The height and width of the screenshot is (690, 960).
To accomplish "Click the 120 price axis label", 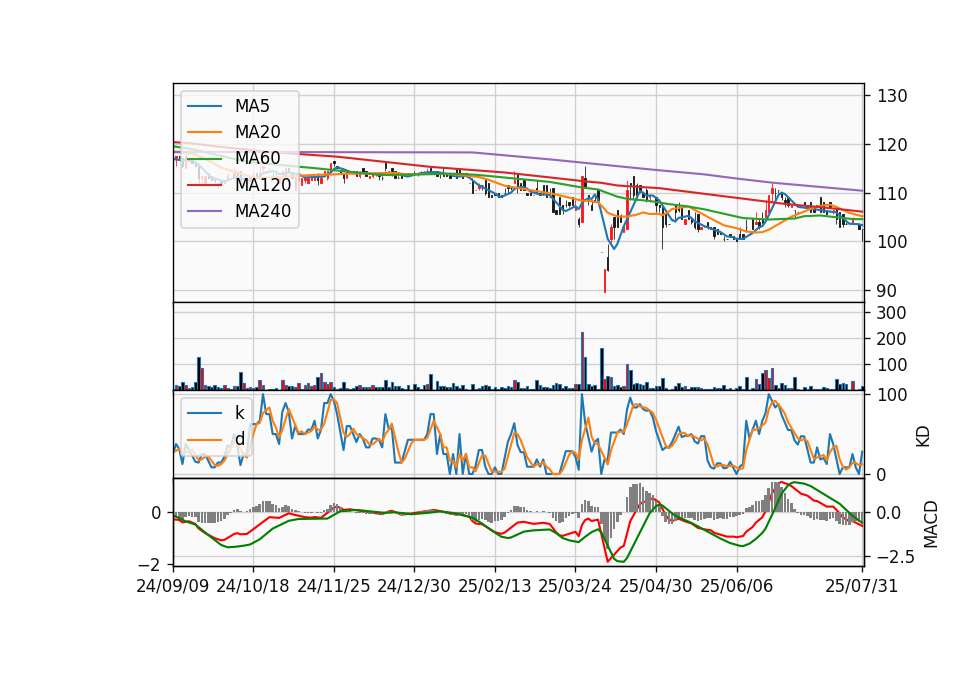I will click(x=893, y=145).
